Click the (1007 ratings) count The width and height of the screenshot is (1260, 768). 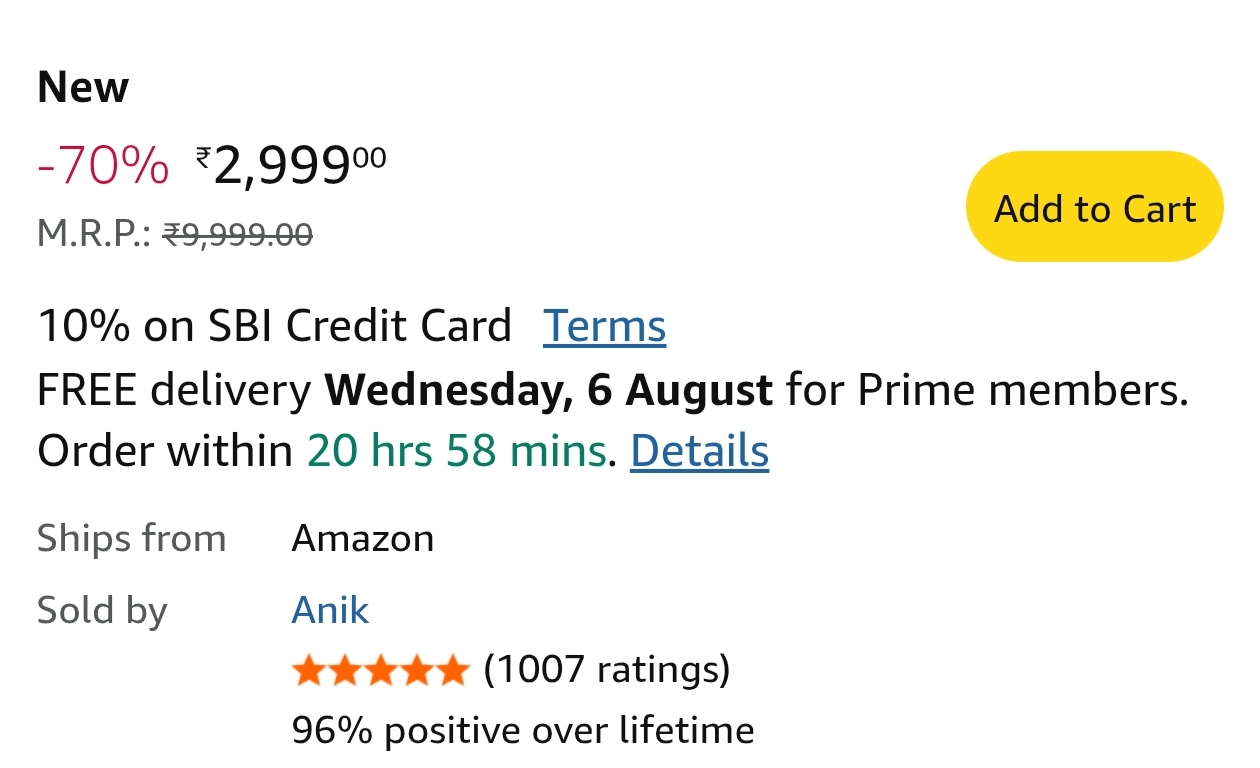(606, 668)
